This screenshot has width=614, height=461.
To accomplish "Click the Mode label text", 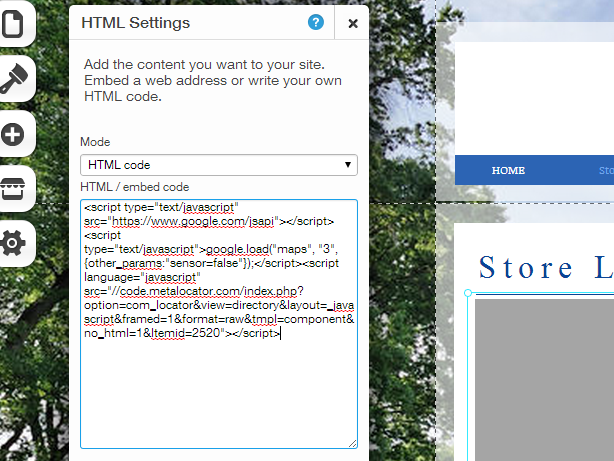I will tap(95, 142).
